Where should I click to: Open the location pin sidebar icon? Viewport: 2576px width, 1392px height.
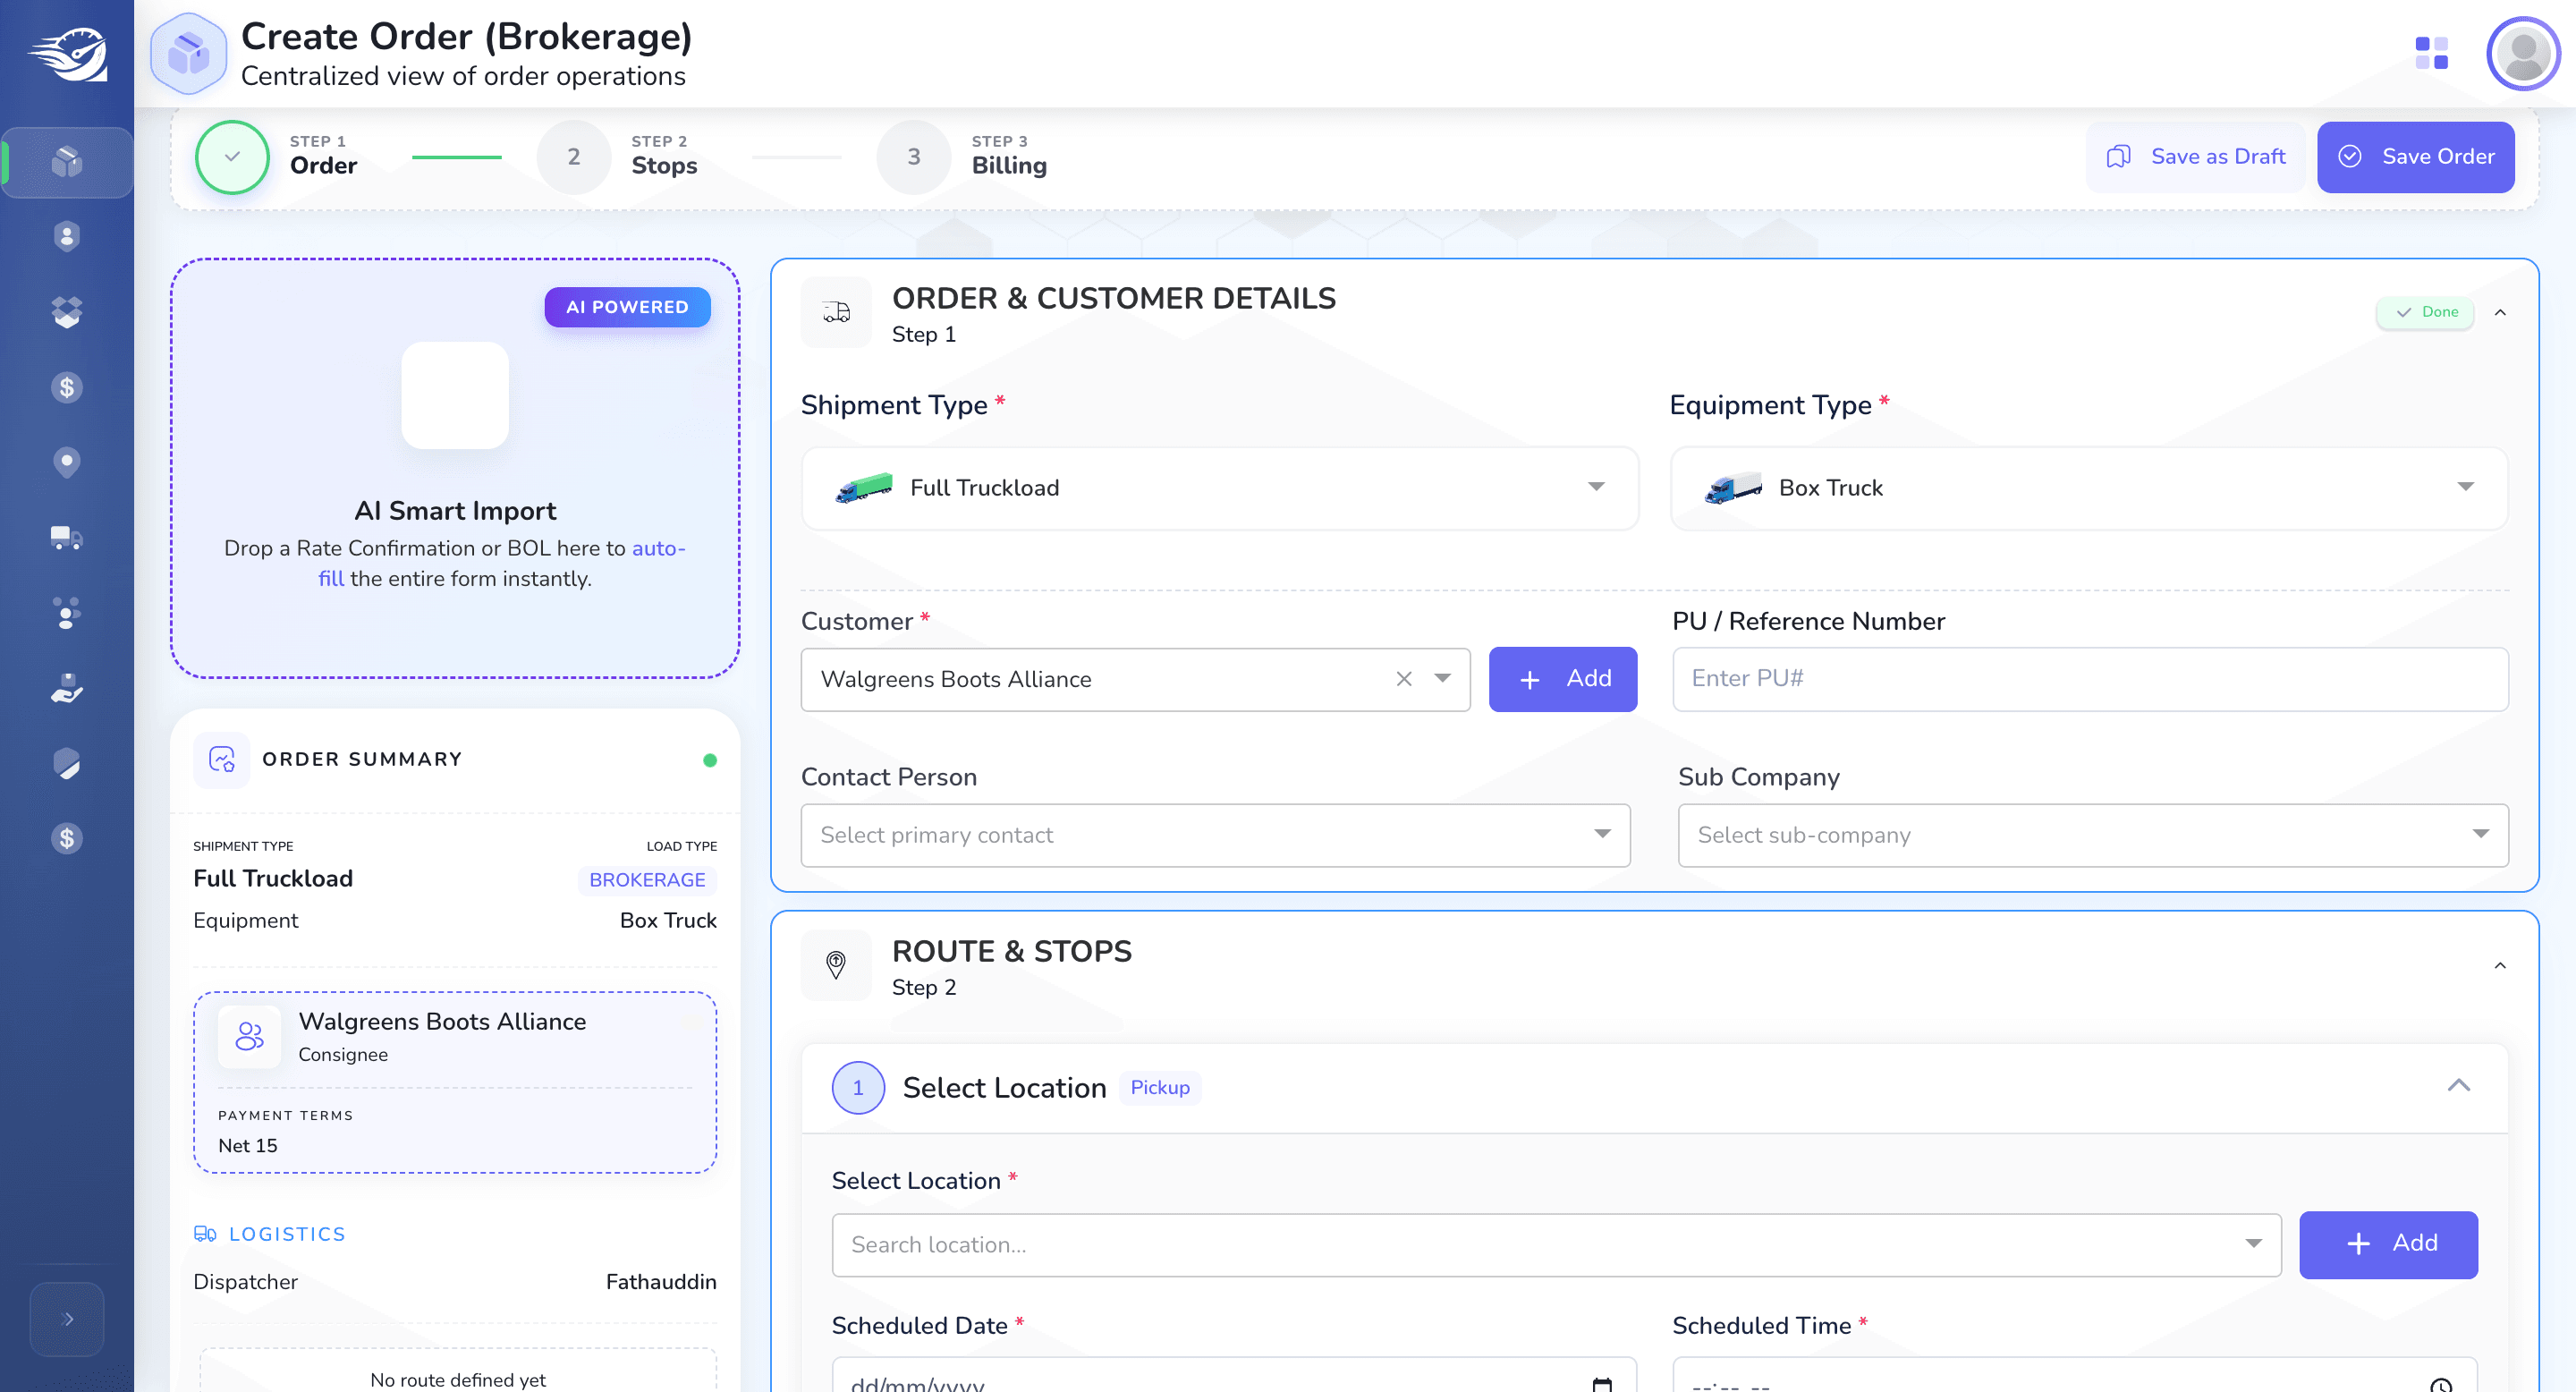pos(67,462)
